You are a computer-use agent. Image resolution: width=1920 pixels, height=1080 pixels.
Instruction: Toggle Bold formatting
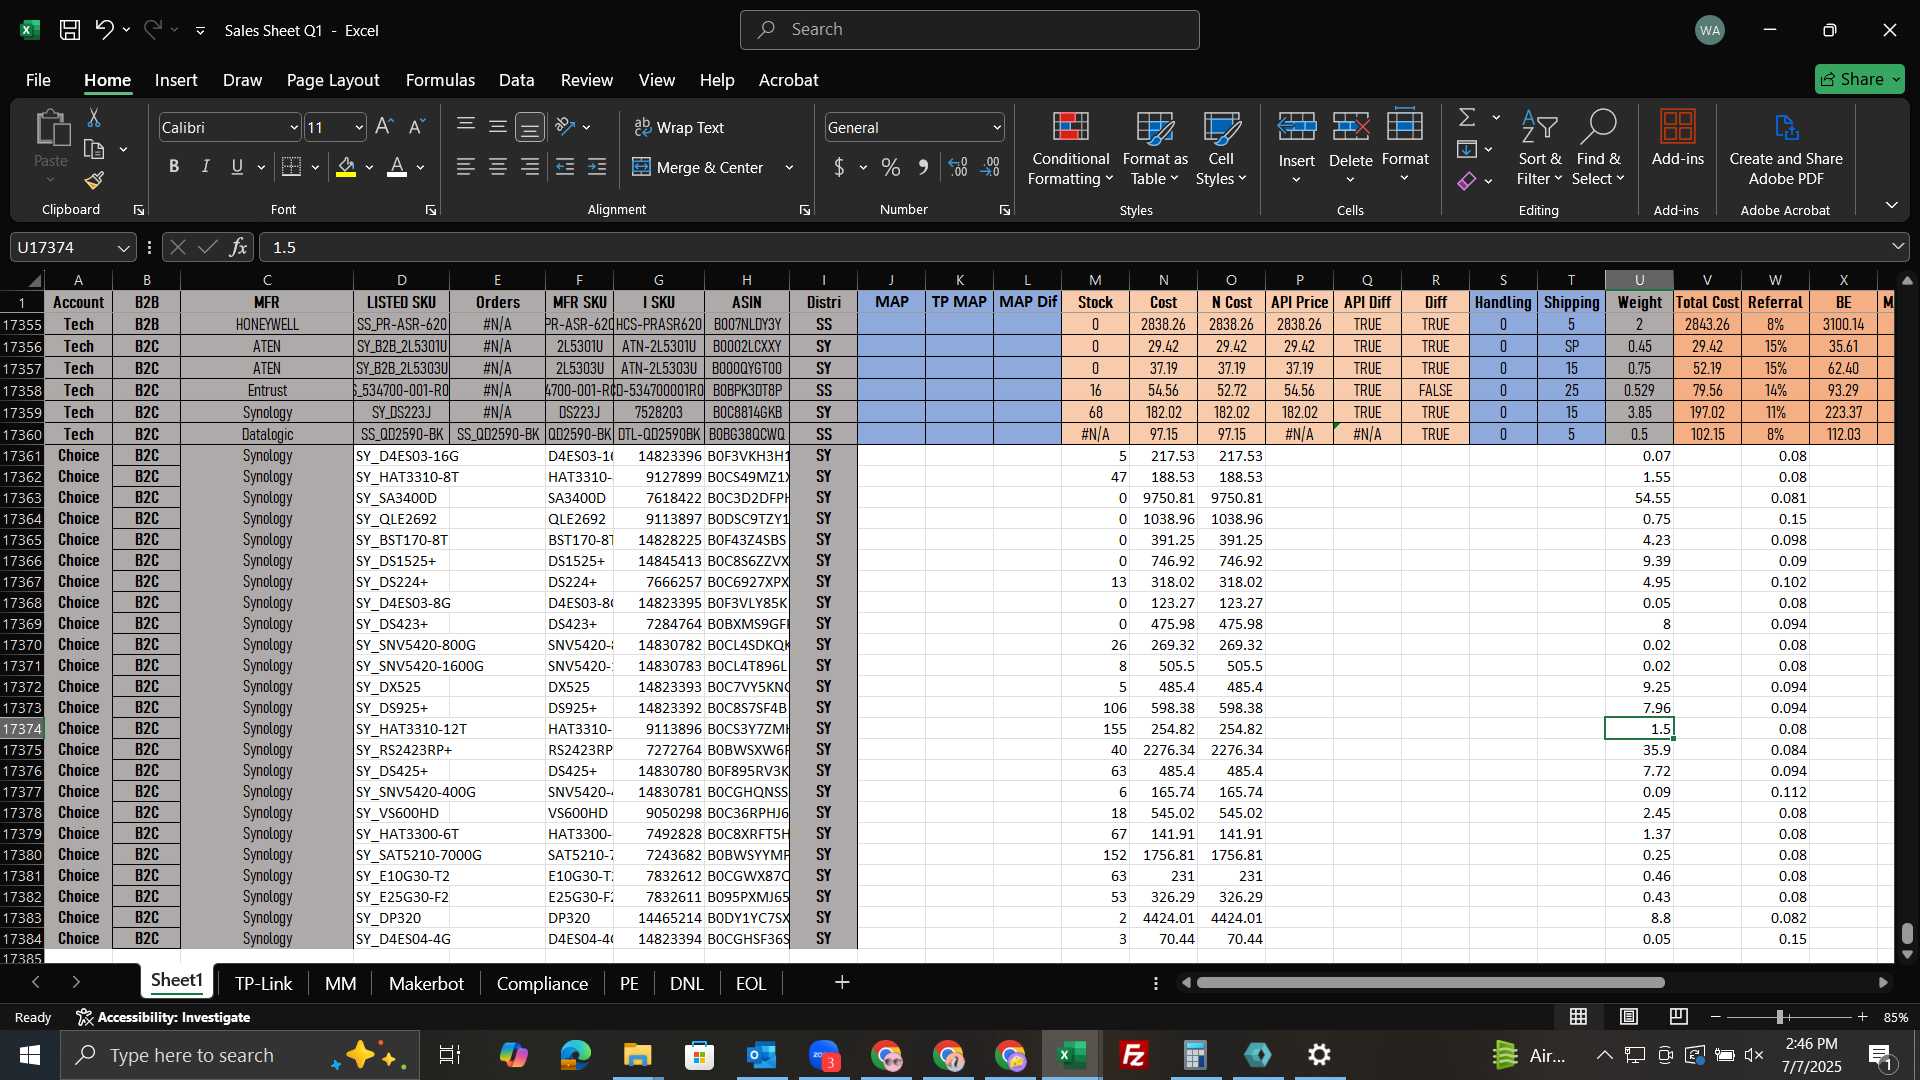pyautogui.click(x=174, y=167)
